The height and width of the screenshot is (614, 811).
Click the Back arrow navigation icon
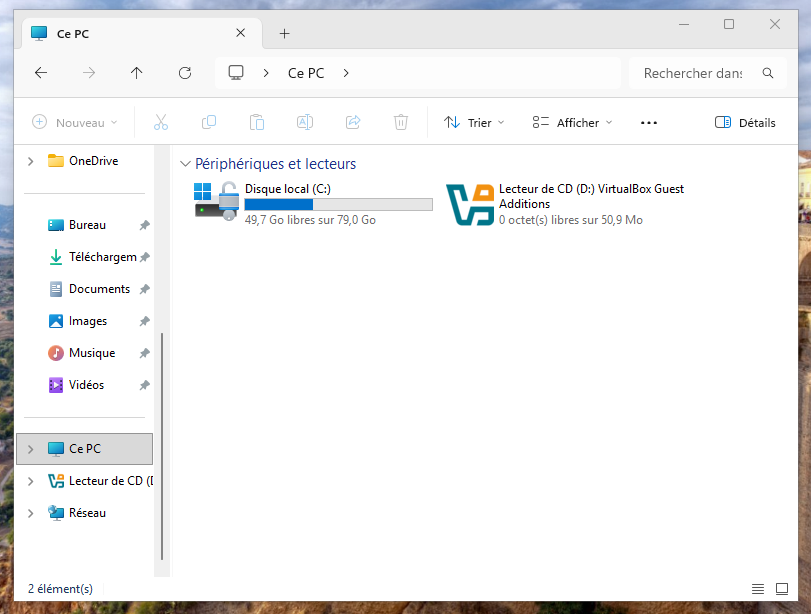(41, 73)
